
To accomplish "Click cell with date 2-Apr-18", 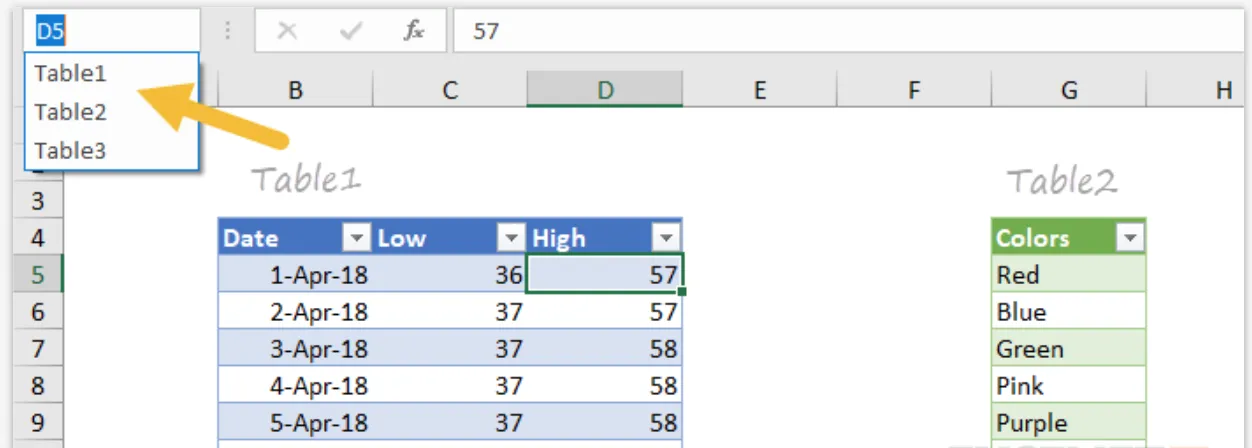I will [x=295, y=312].
